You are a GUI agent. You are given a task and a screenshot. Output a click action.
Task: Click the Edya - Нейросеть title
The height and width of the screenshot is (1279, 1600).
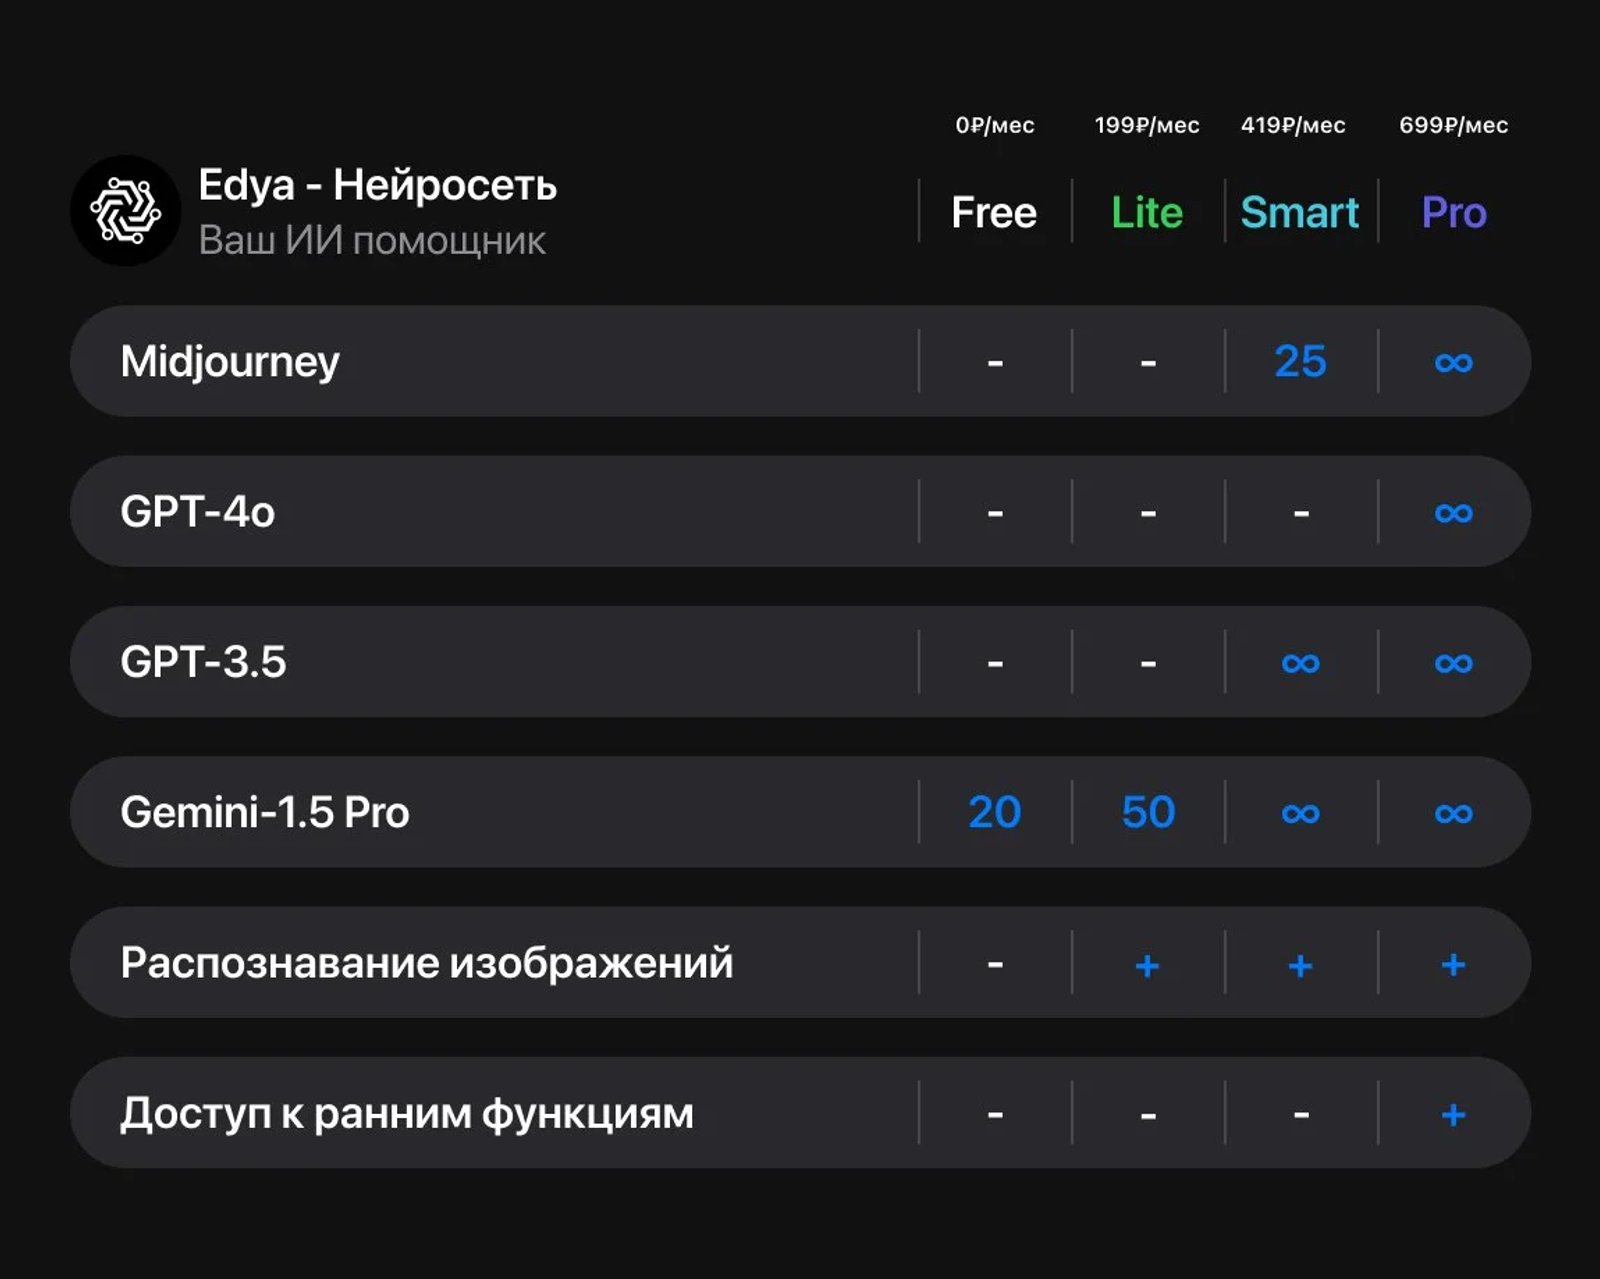point(377,185)
